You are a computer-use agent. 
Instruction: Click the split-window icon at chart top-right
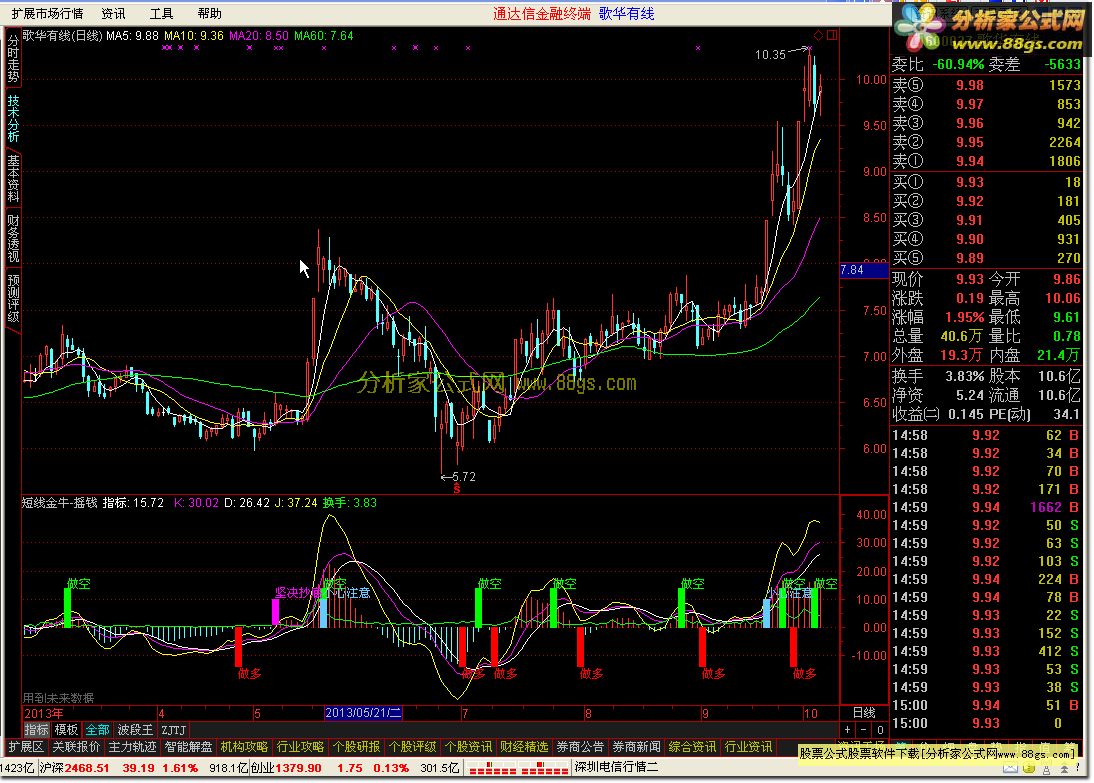(832, 35)
